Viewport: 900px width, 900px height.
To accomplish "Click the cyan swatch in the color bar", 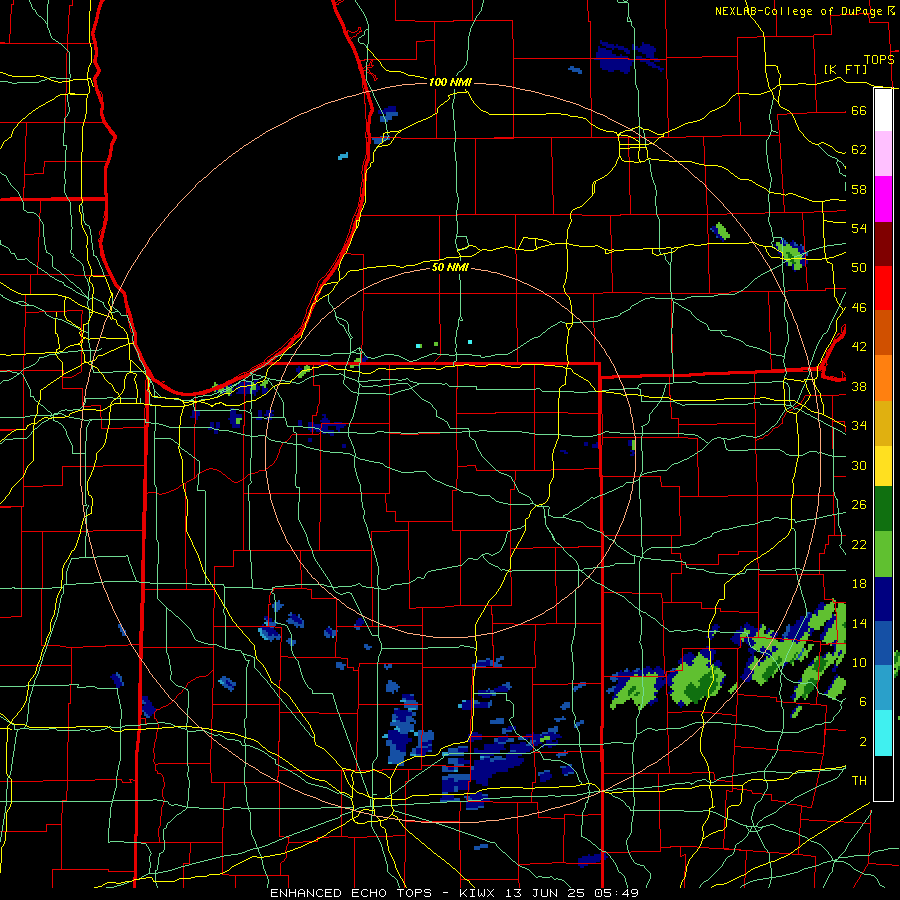I will 883,733.
